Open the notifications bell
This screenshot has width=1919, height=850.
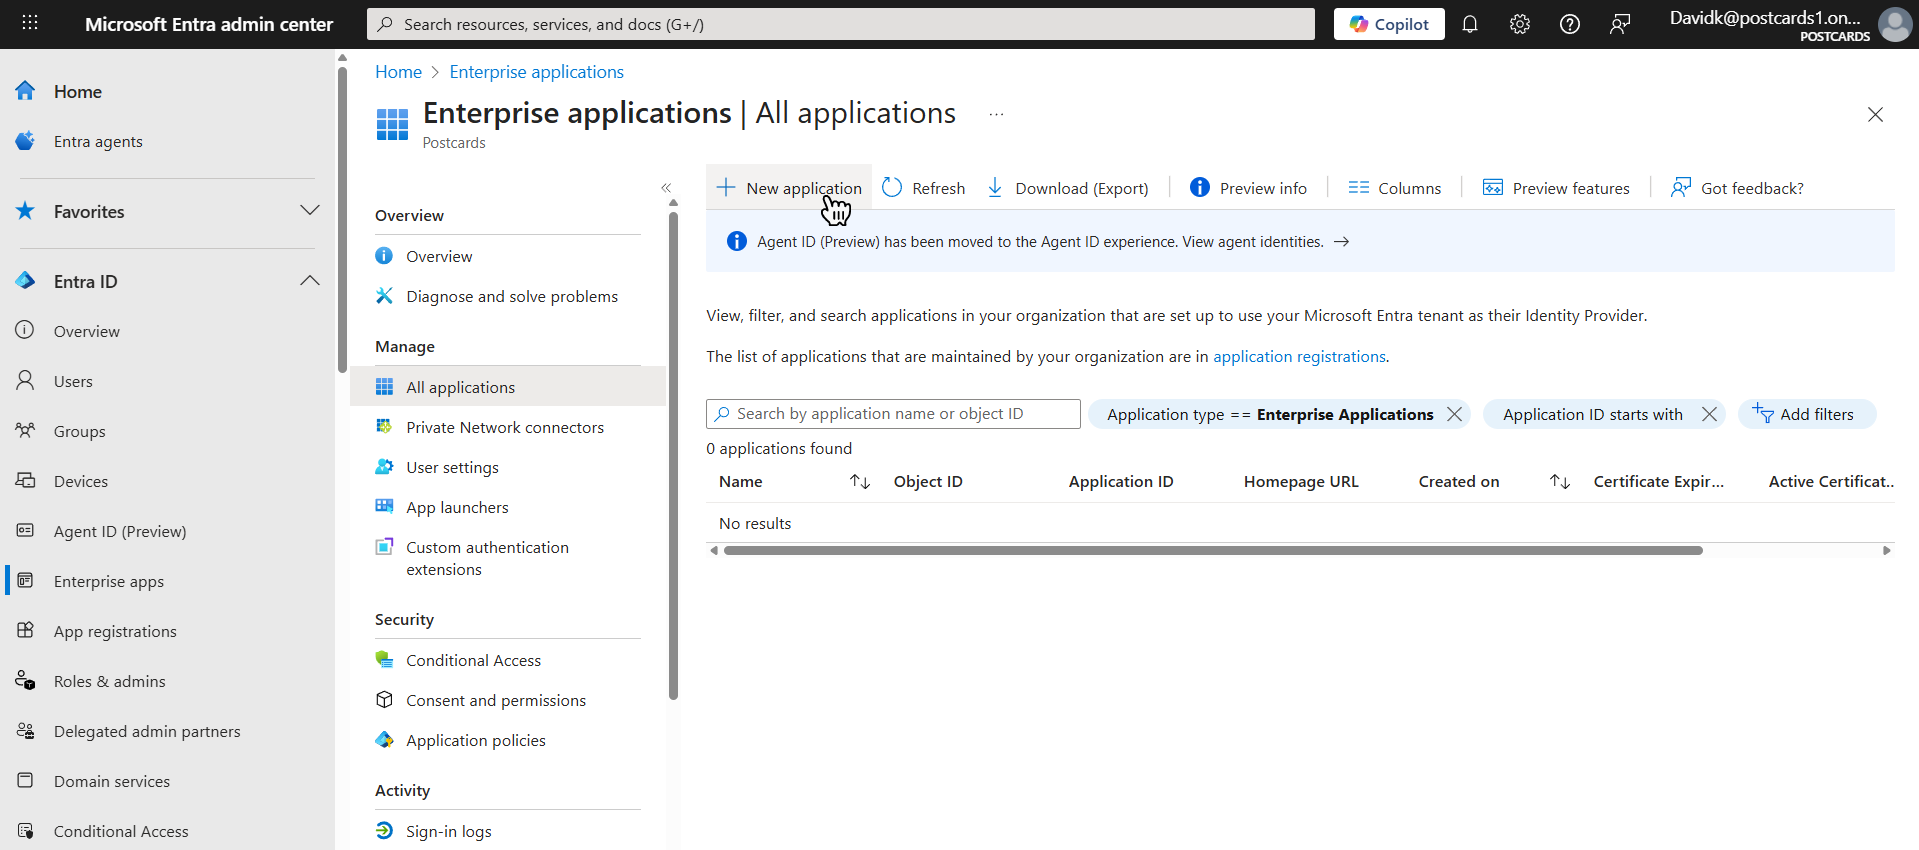coord(1470,24)
